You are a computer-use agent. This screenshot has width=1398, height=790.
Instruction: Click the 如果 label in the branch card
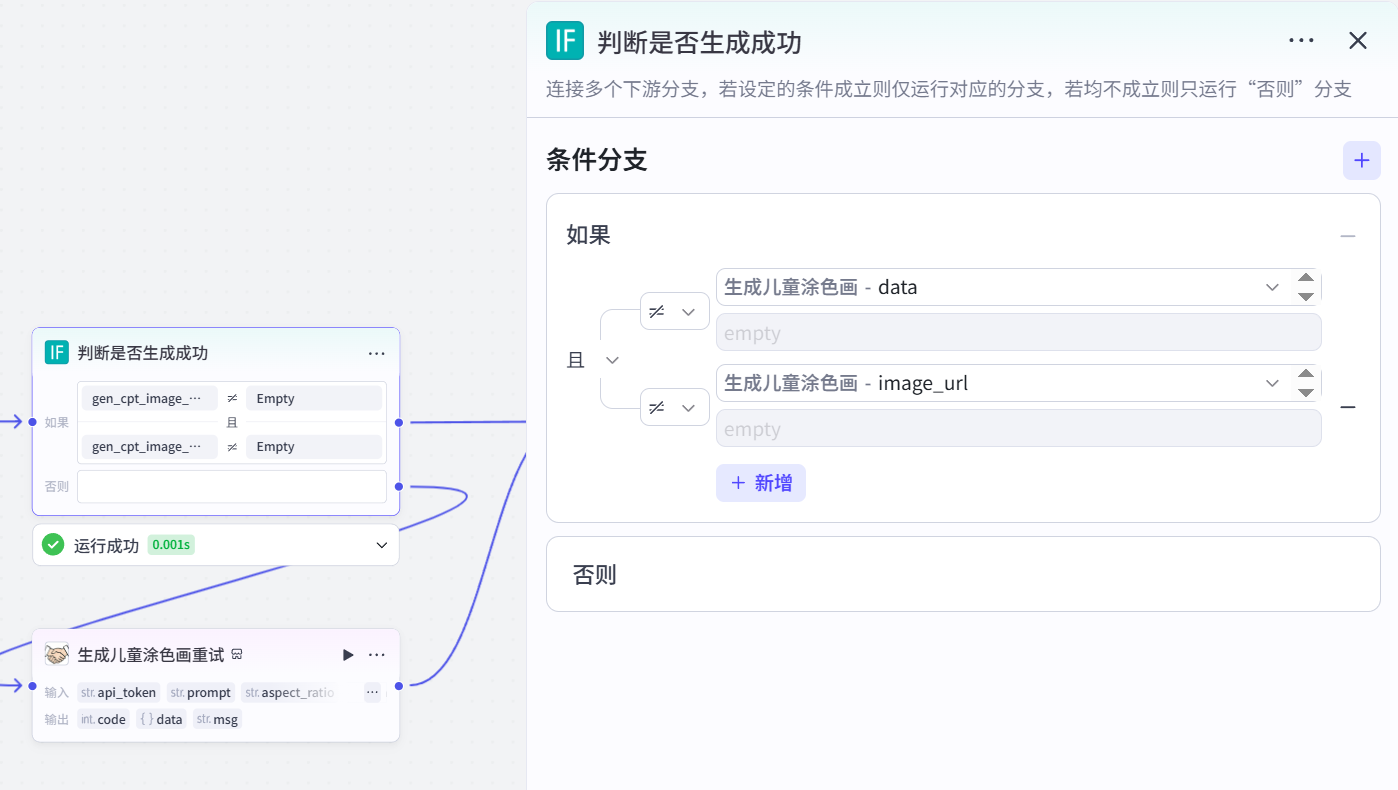(589, 235)
